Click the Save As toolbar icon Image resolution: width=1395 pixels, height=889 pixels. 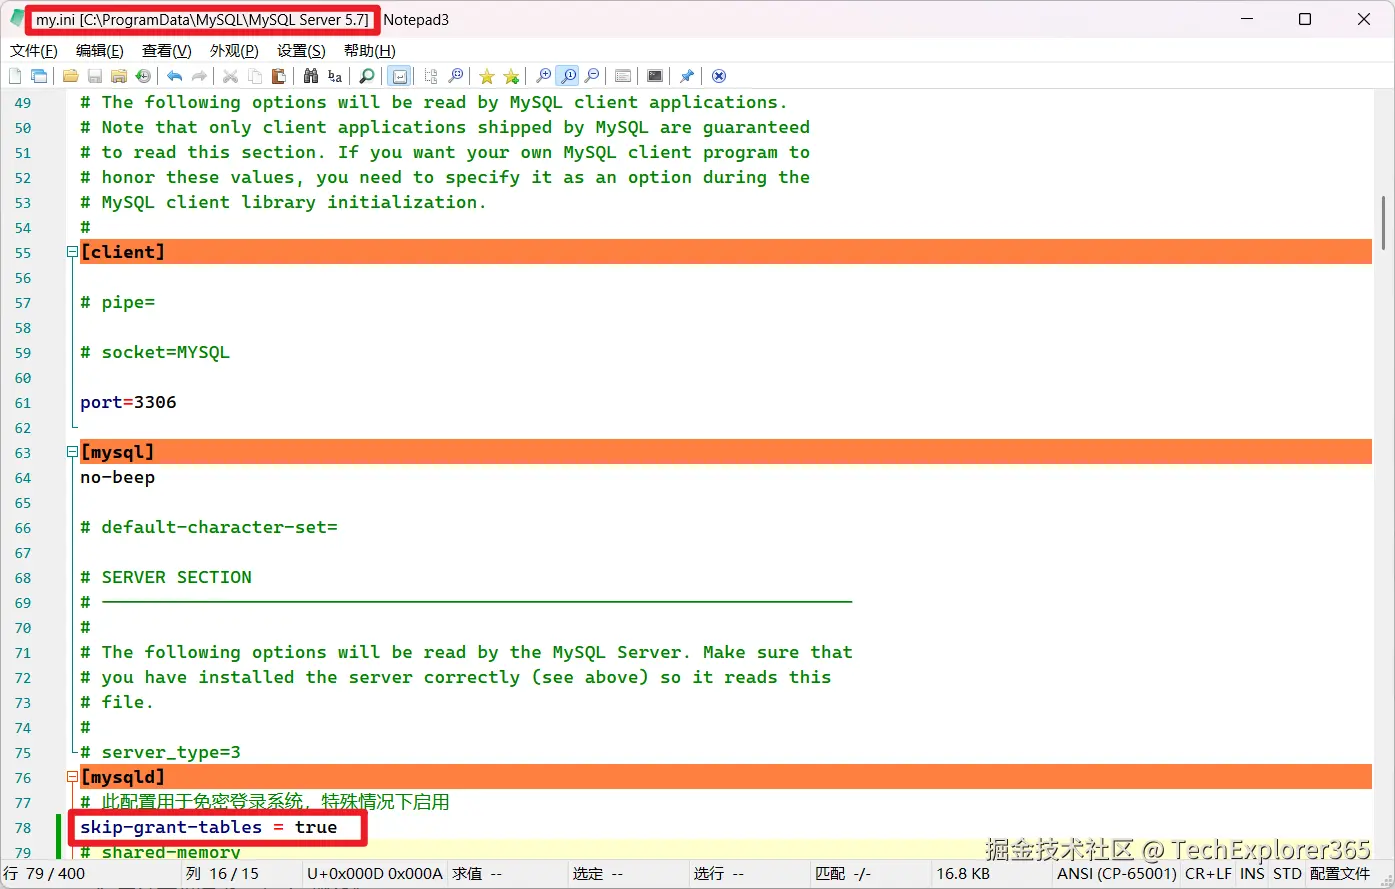coord(119,76)
